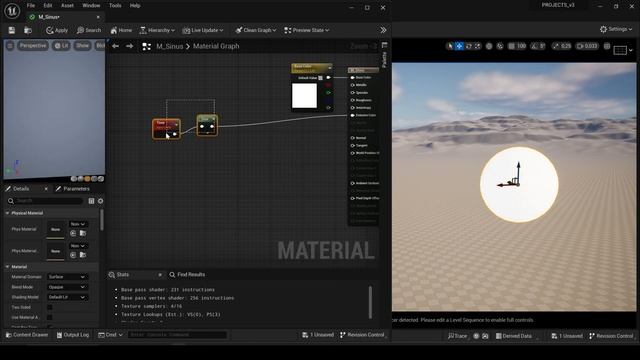Open the Material Domain Surface dropdown
Viewport: 640px width, 360px height.
point(67,277)
